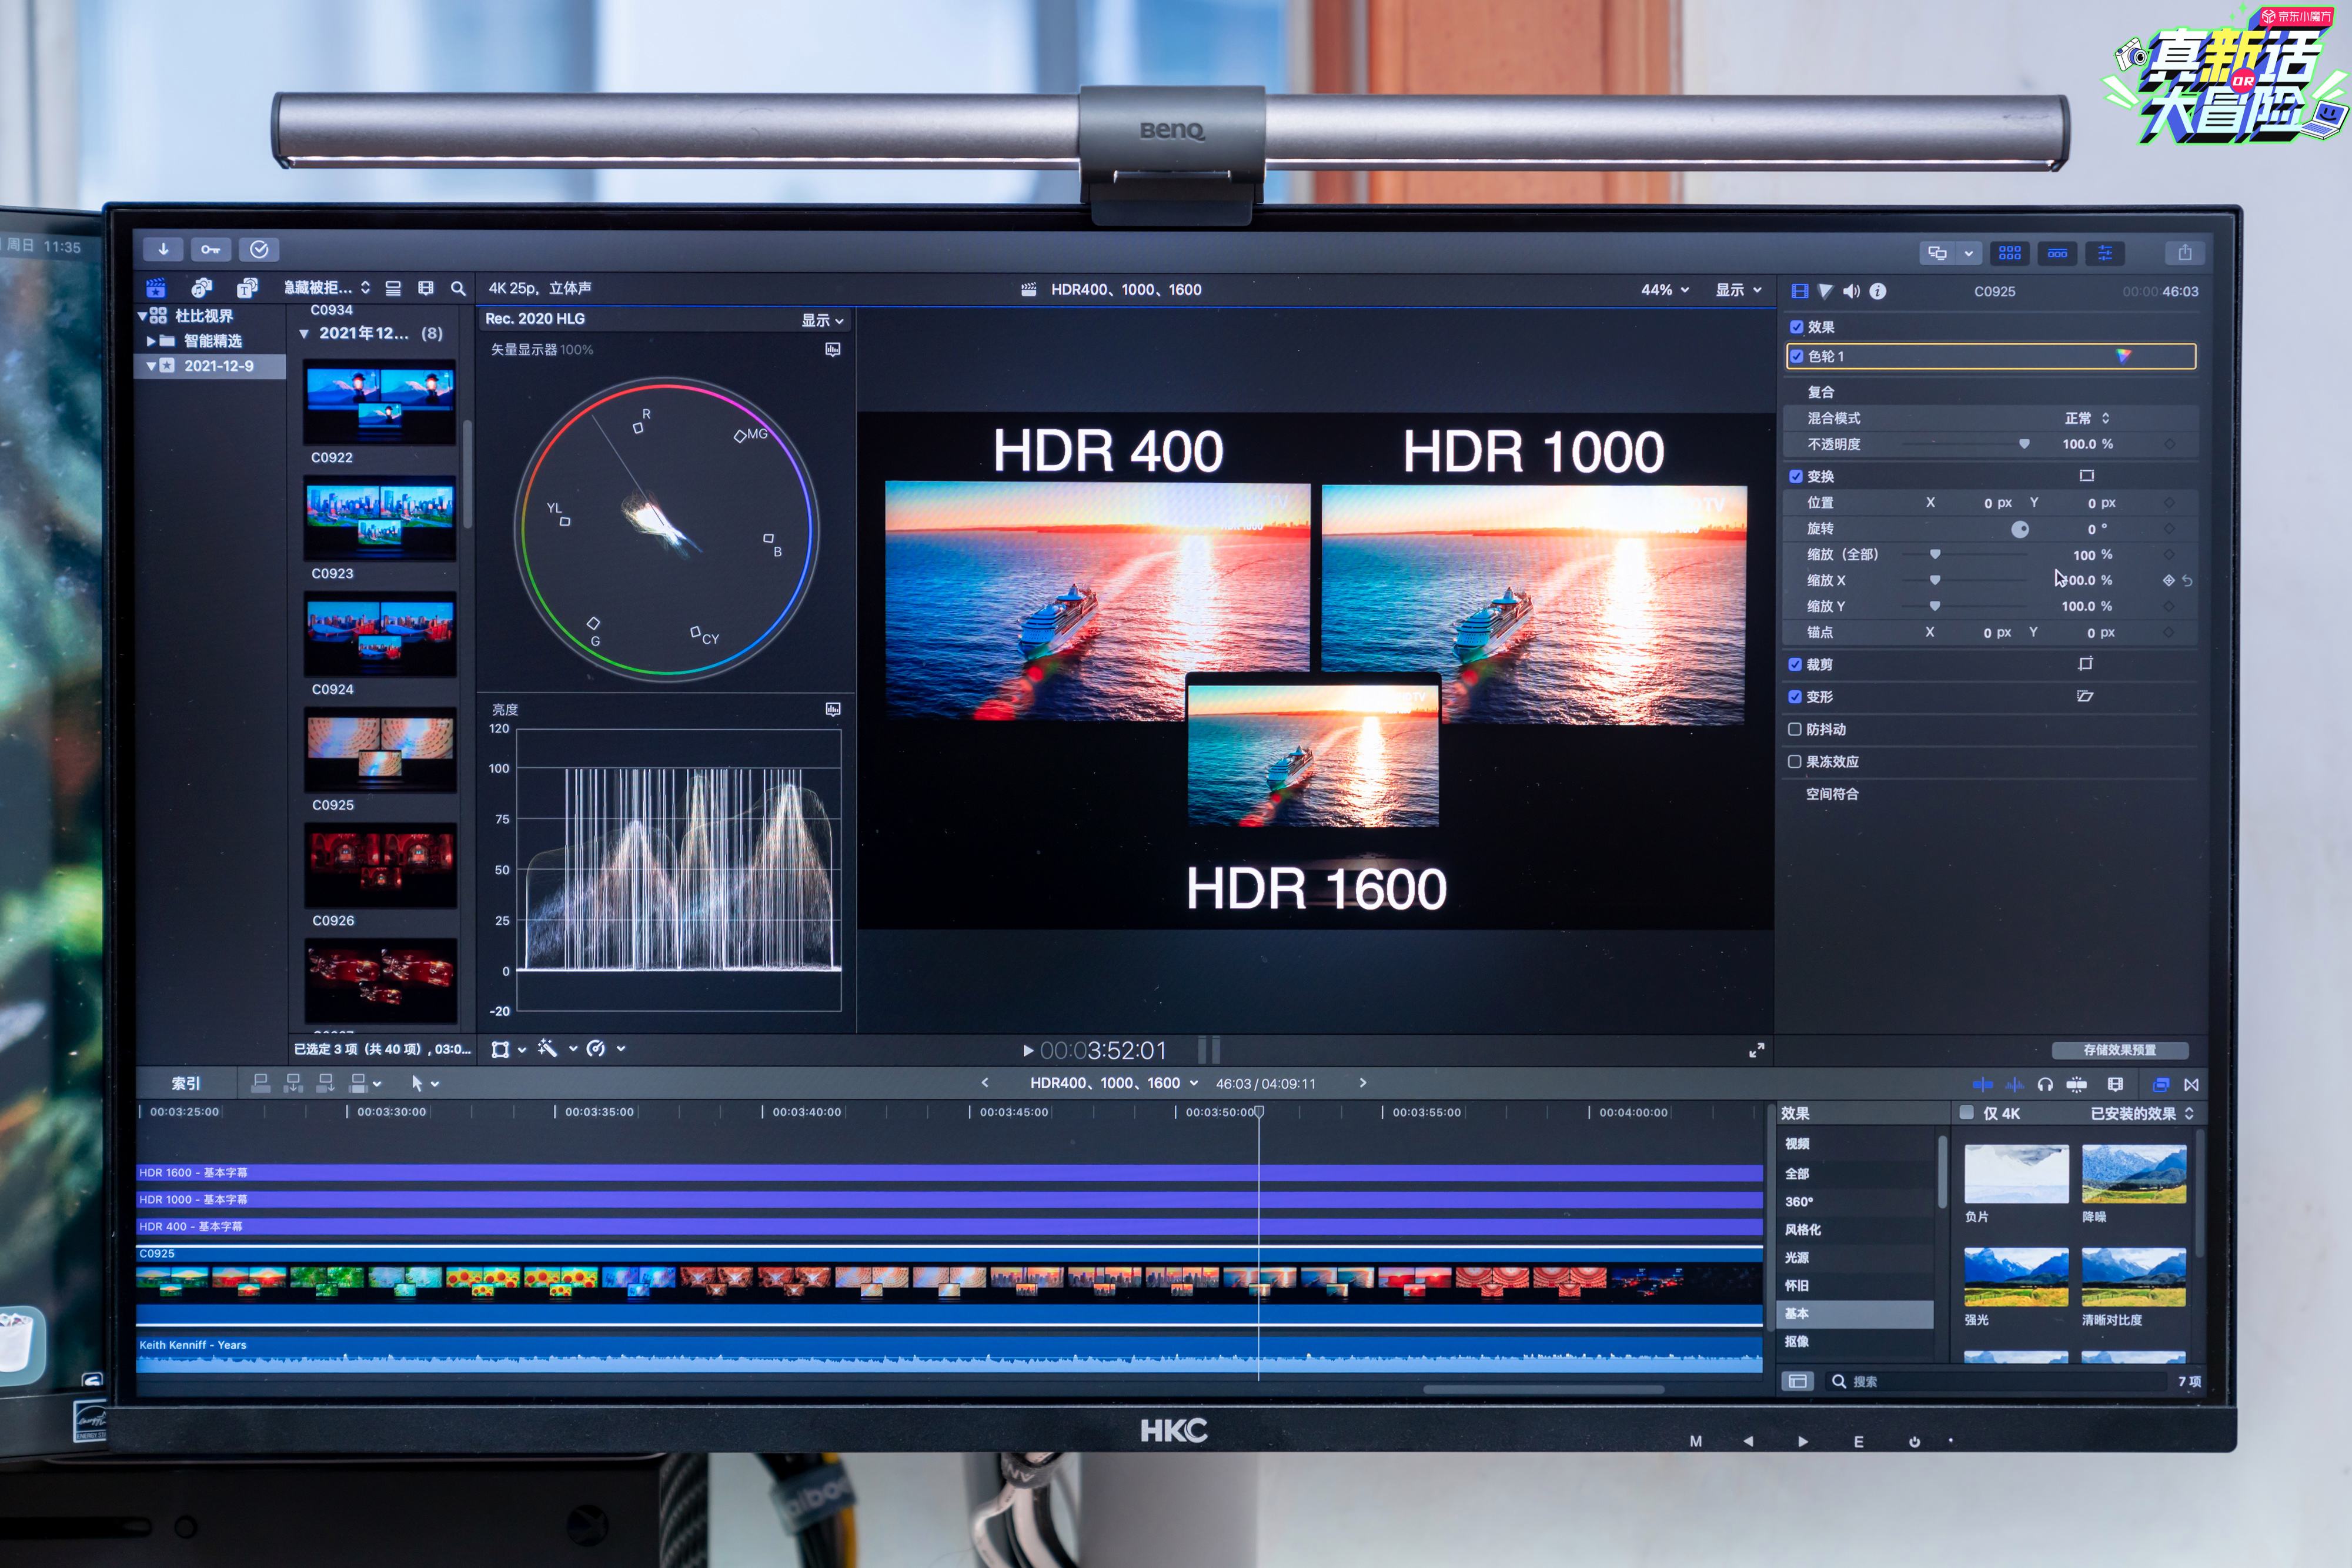Image resolution: width=2352 pixels, height=1568 pixels.
Task: Disable the 色轮 1 effect checkbox
Action: [x=1797, y=356]
